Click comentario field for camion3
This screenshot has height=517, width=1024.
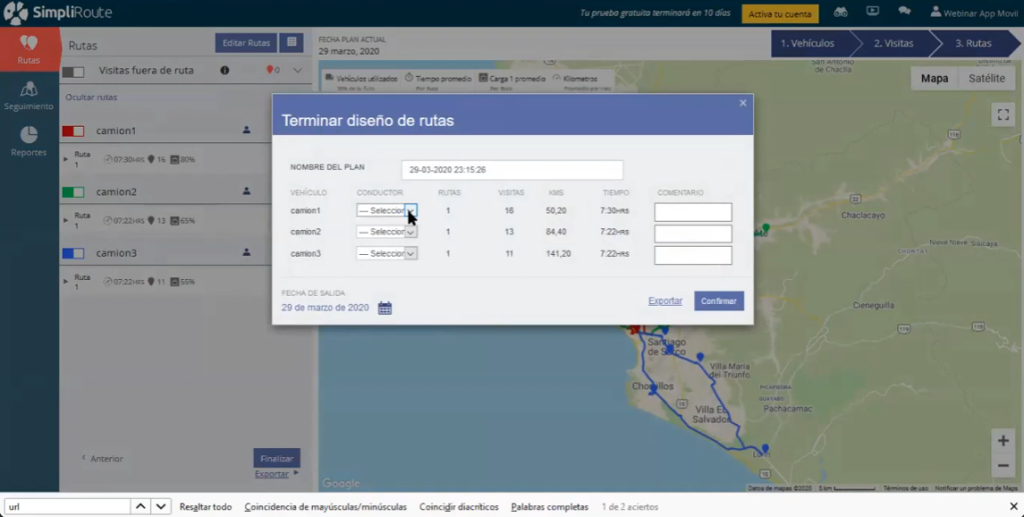click(x=693, y=255)
